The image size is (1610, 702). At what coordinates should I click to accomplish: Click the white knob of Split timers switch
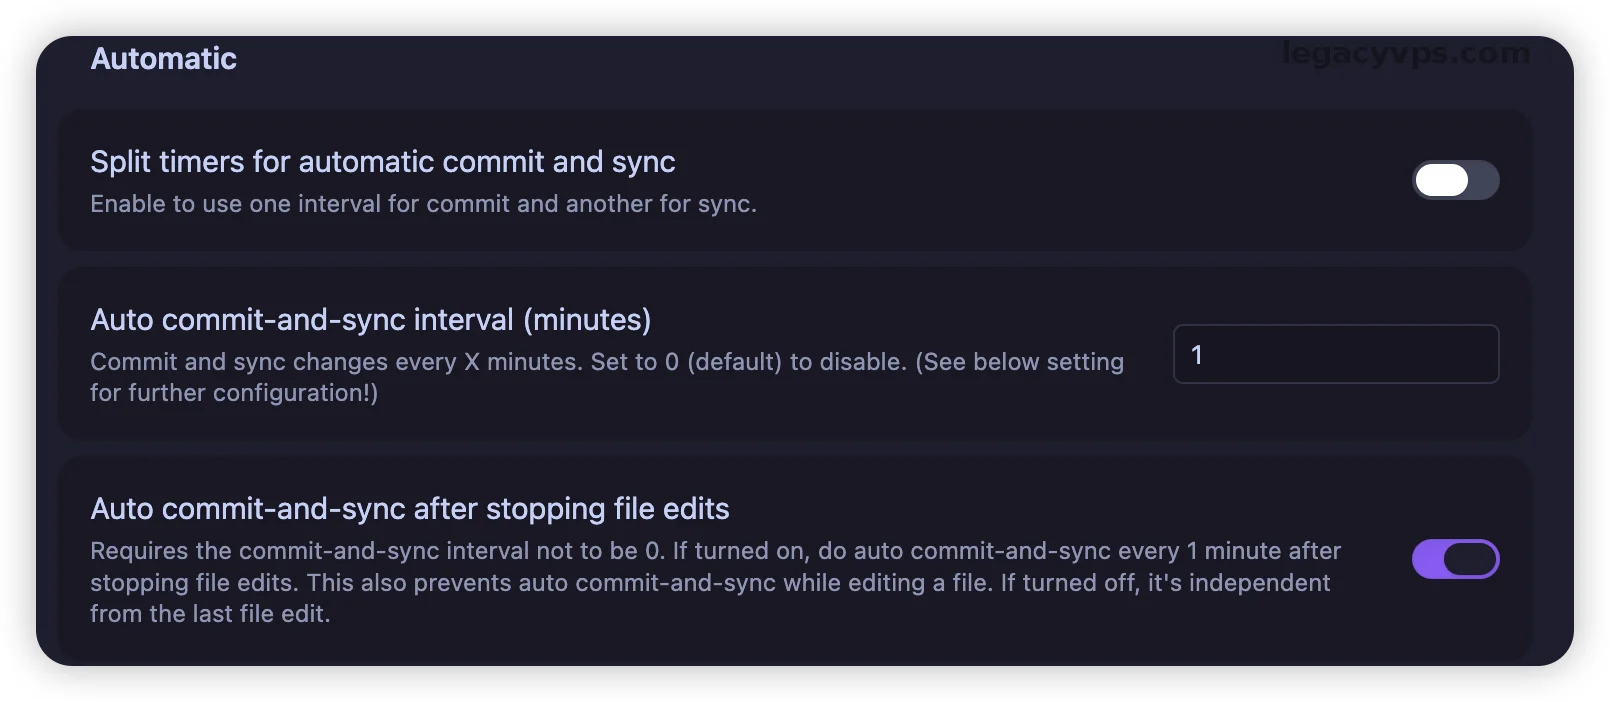[x=1441, y=180]
